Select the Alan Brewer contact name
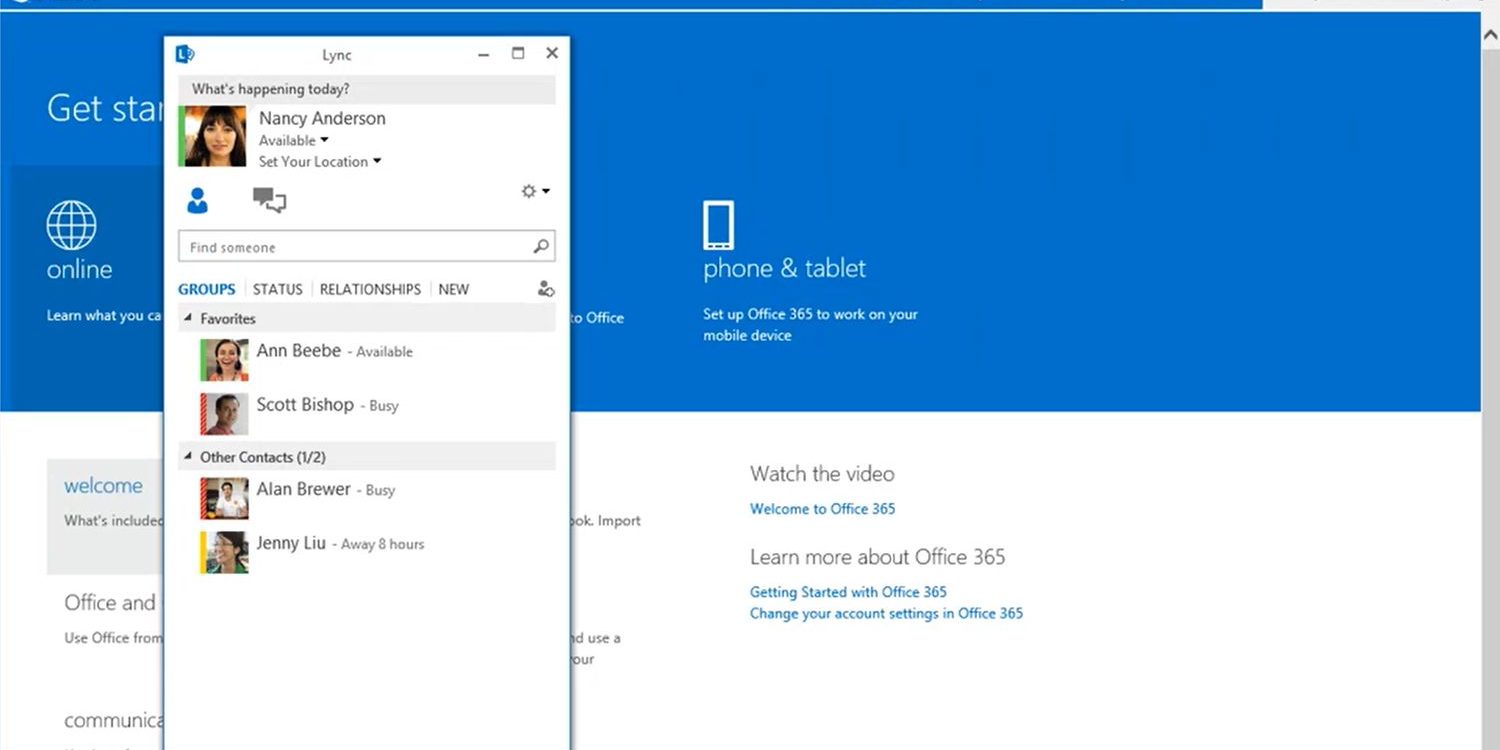The width and height of the screenshot is (1500, 750). coord(303,489)
